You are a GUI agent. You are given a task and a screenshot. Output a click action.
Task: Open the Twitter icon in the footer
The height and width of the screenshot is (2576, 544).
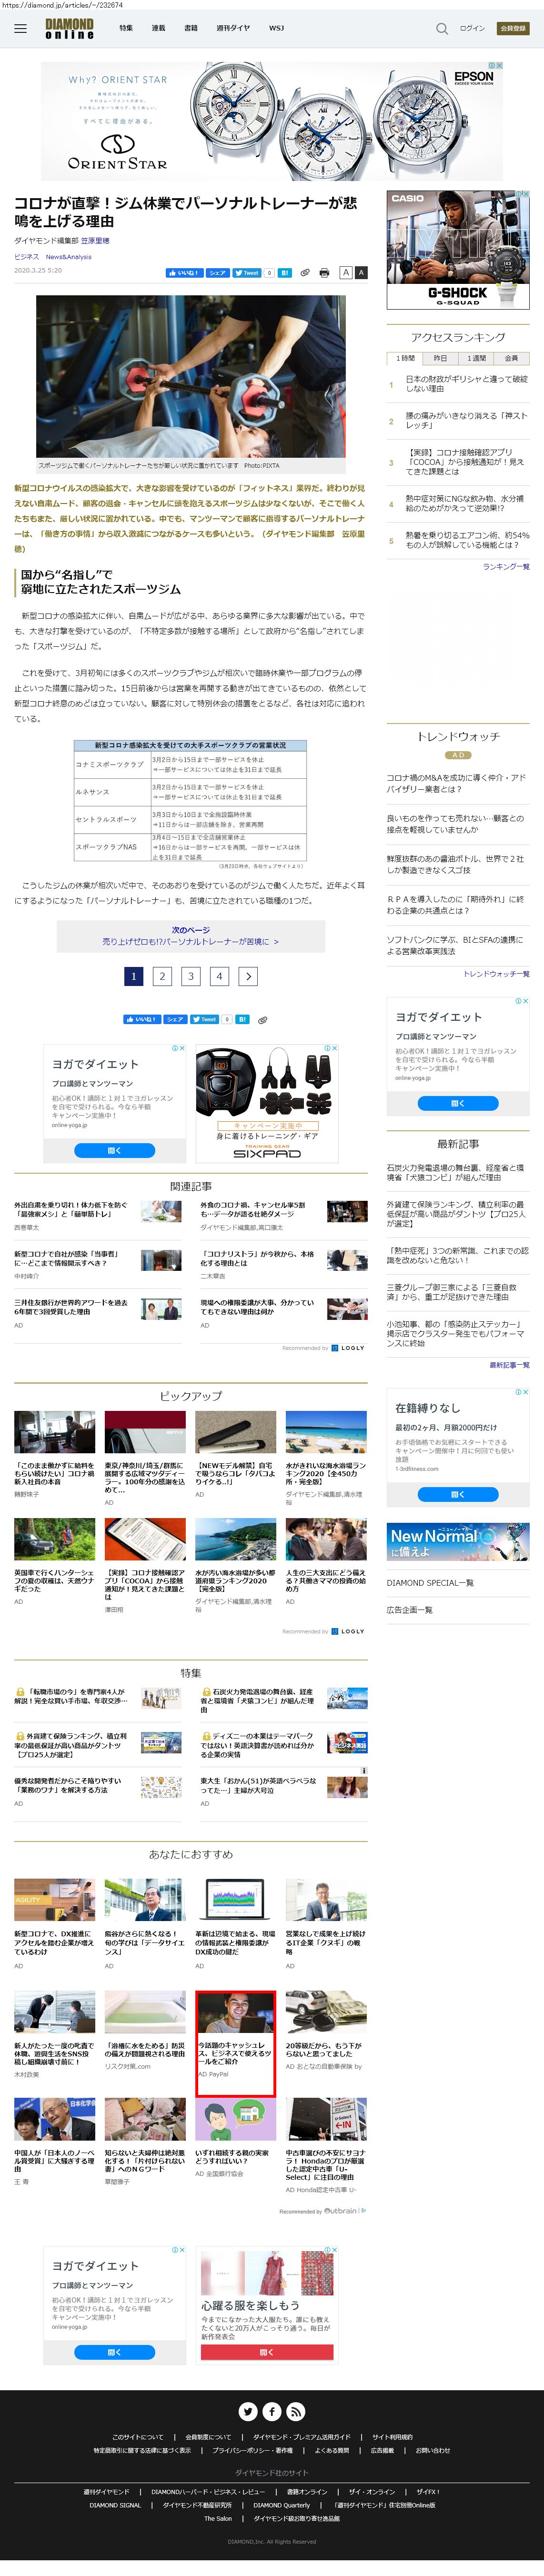pyautogui.click(x=248, y=2411)
